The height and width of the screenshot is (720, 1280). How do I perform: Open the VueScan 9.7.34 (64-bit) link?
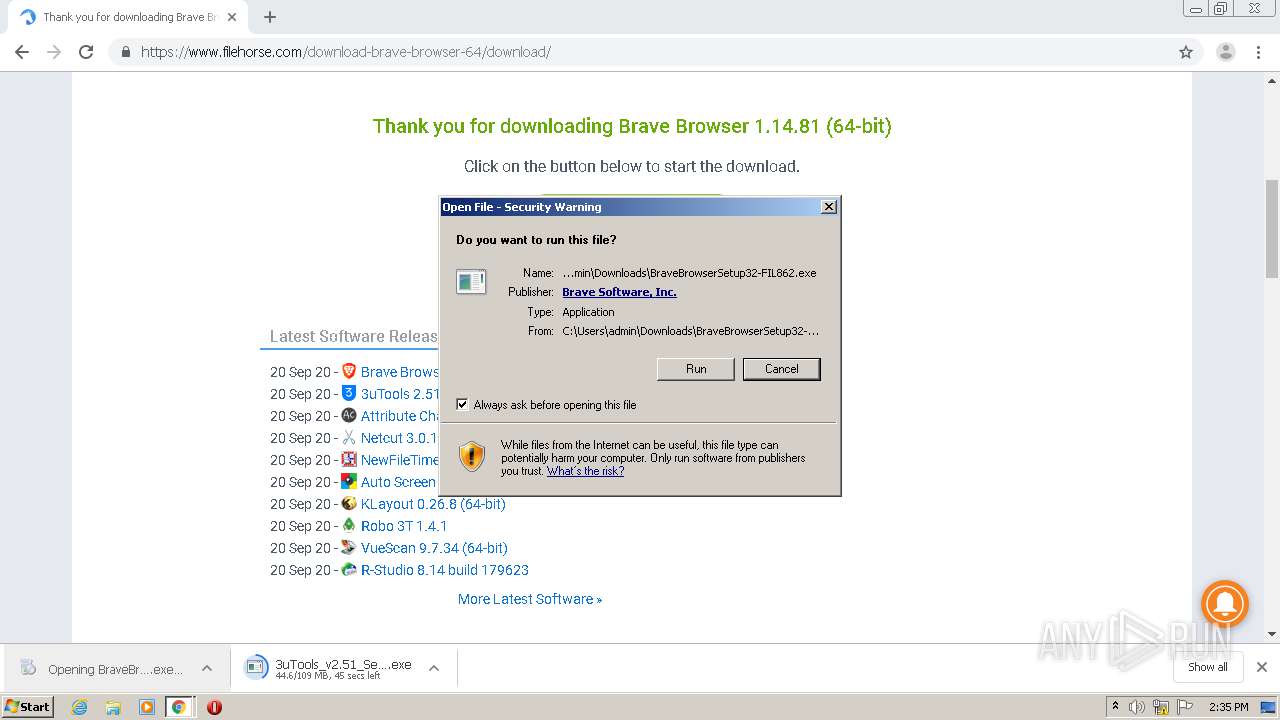tap(434, 548)
